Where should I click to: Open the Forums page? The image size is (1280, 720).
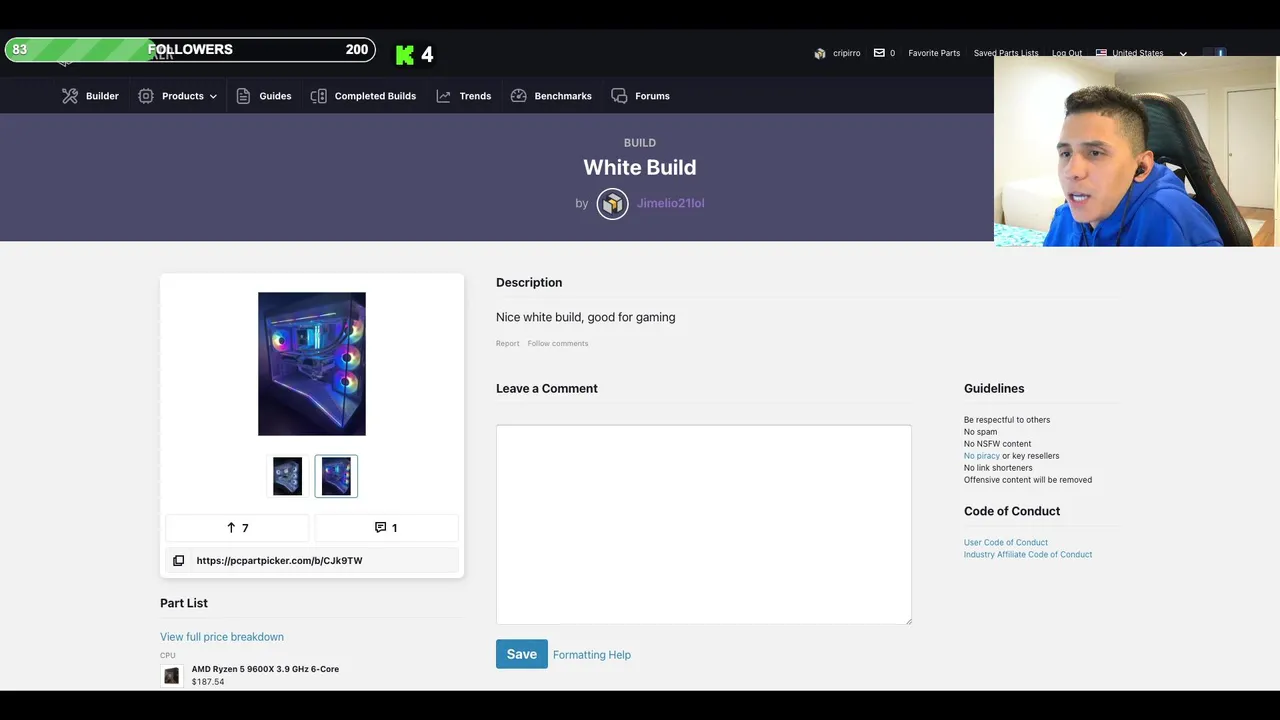[x=652, y=96]
